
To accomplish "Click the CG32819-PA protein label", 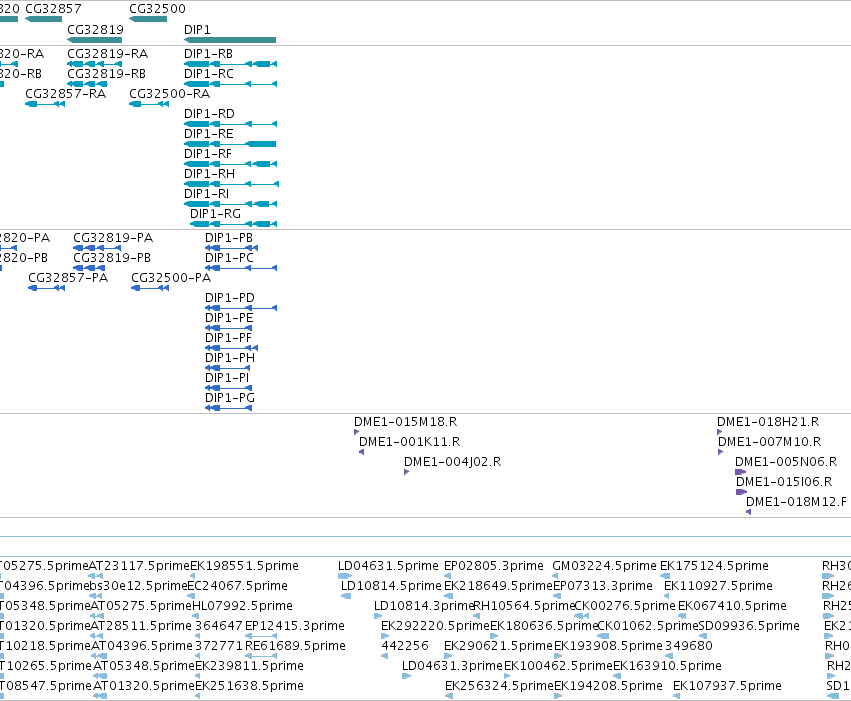I will [113, 238].
